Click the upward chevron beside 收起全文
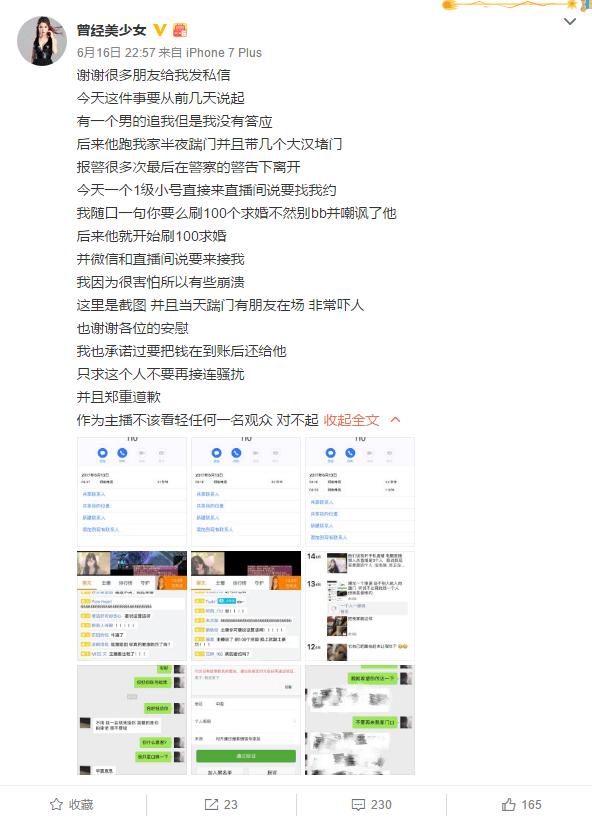This screenshot has width=592, height=821. point(396,420)
